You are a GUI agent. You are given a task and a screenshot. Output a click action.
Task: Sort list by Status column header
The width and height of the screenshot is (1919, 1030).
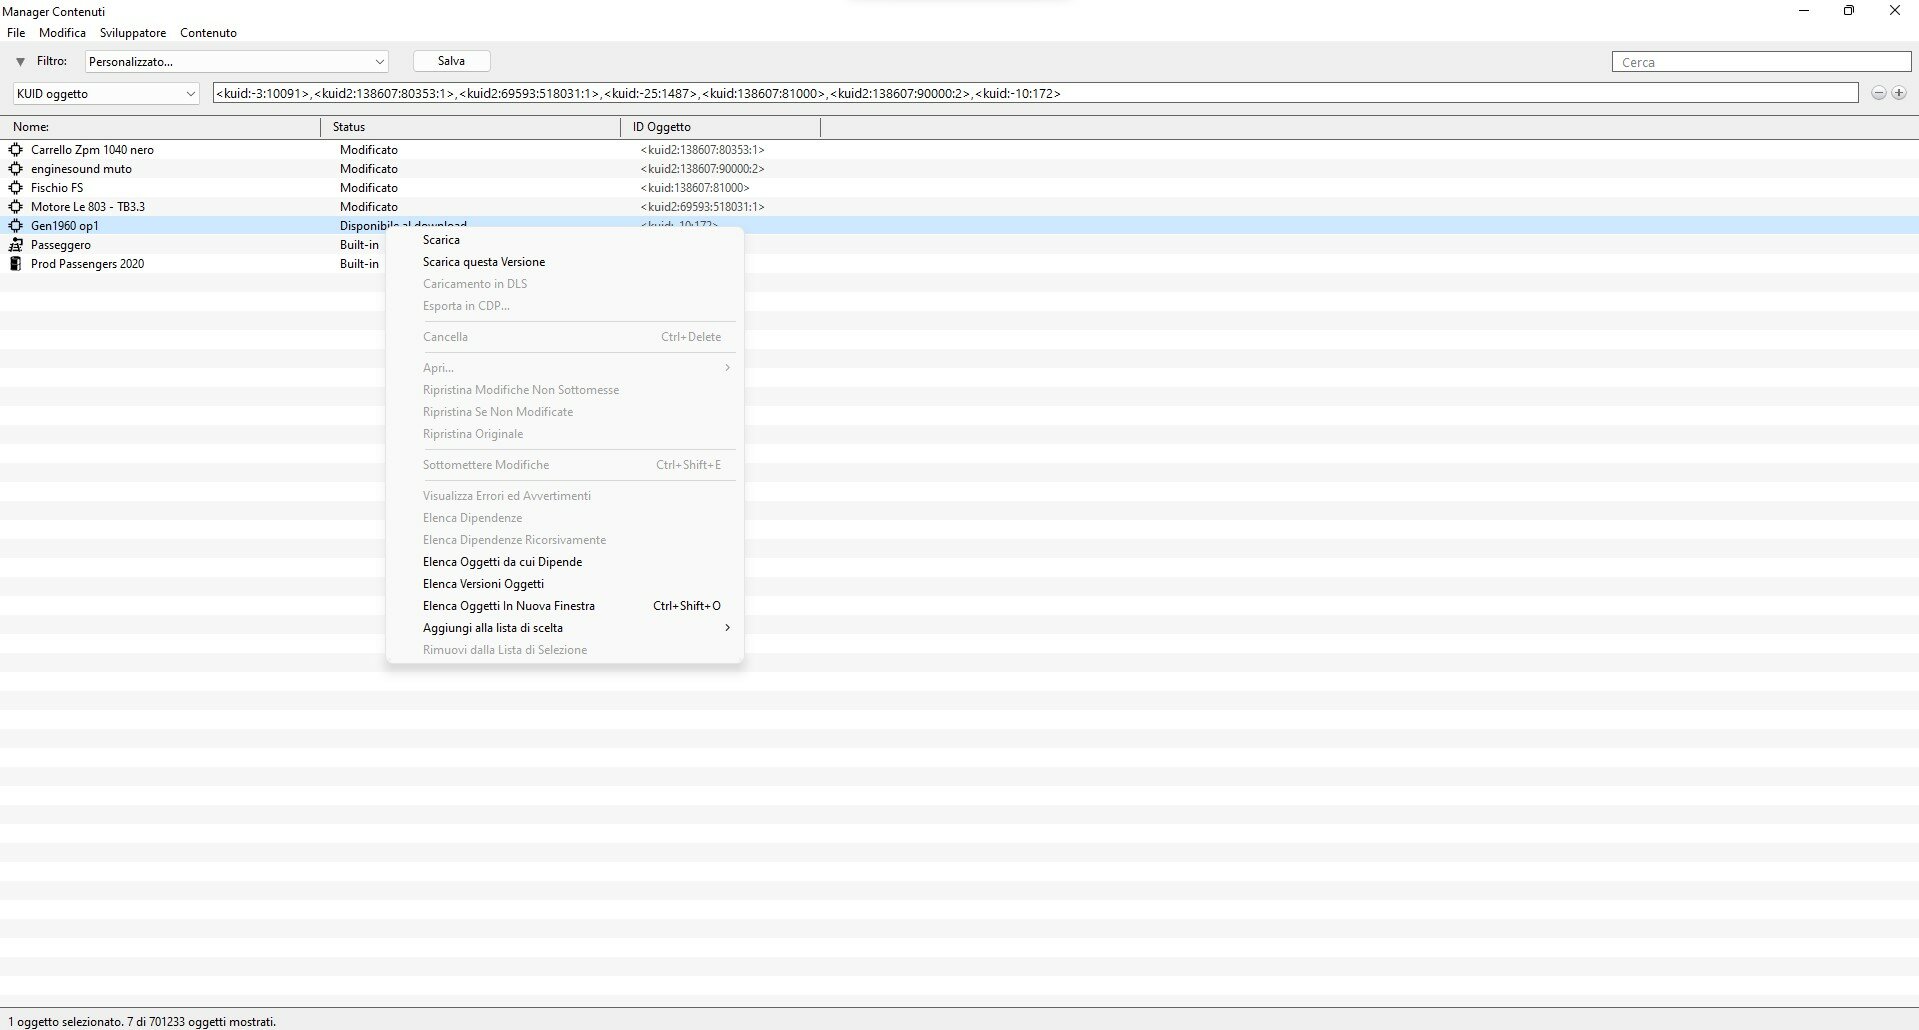(470, 127)
